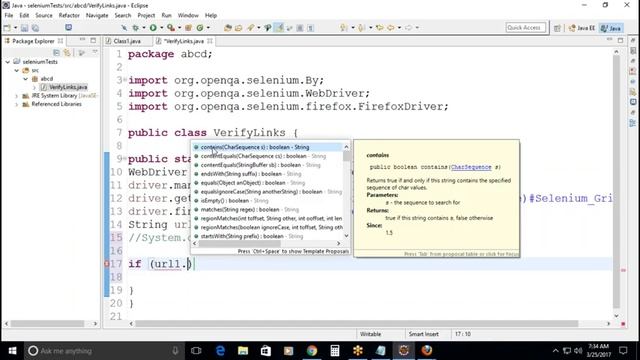Choose endsWith(String suffix) proposal
The image size is (640, 360).
click(267, 174)
